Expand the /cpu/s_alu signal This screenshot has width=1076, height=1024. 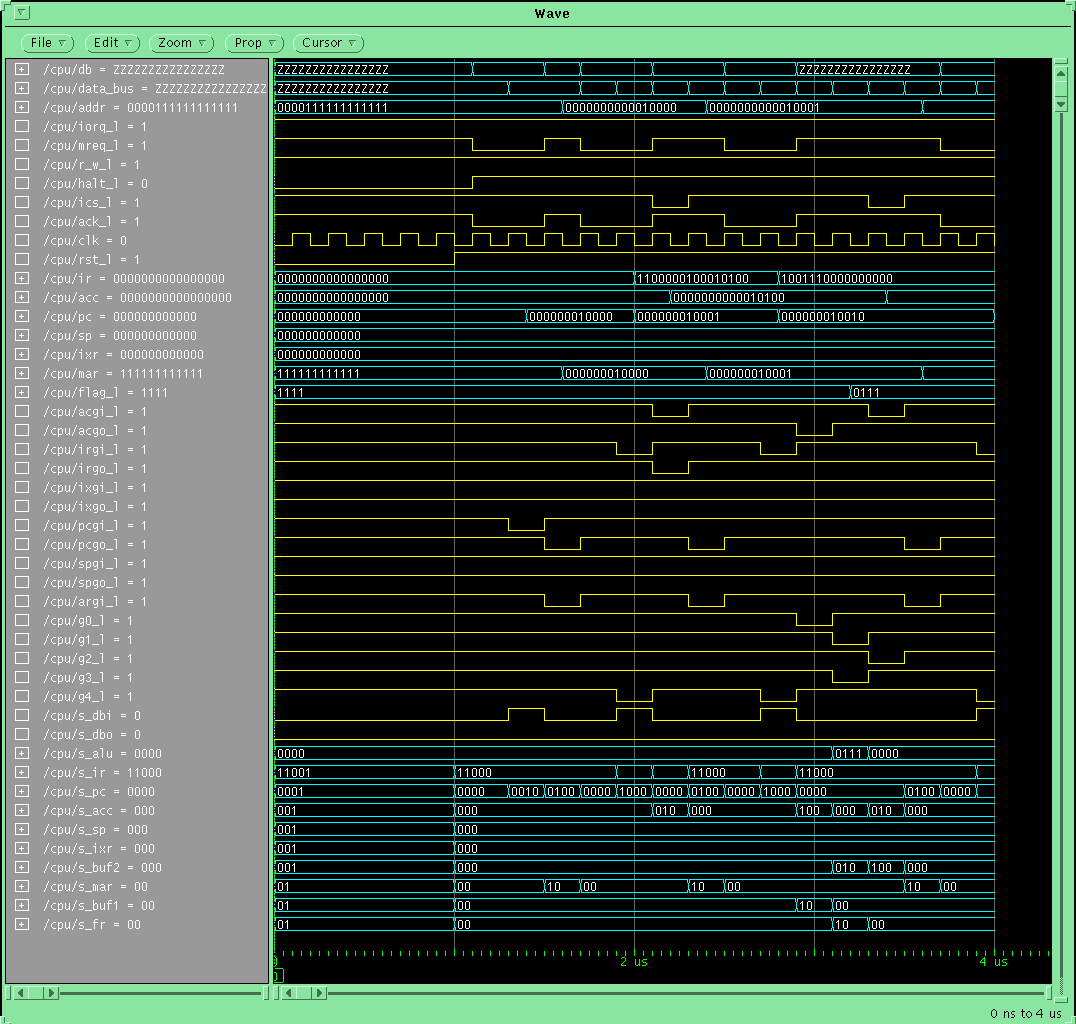[22, 754]
